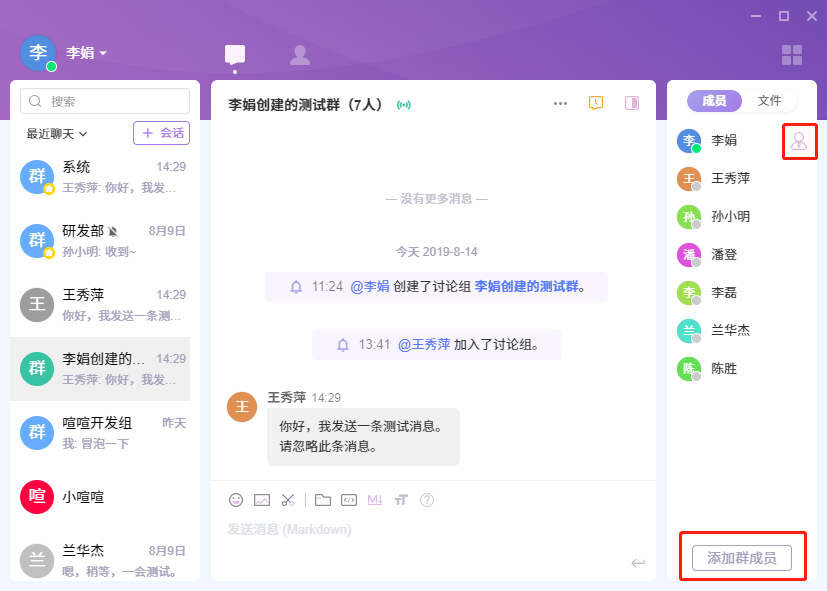827x591 pixels.
Task: Click the send image icon
Action: click(262, 499)
